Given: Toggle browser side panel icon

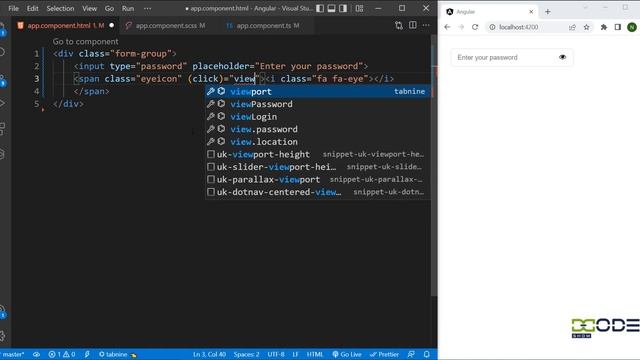Looking at the screenshot, I should click(618, 27).
